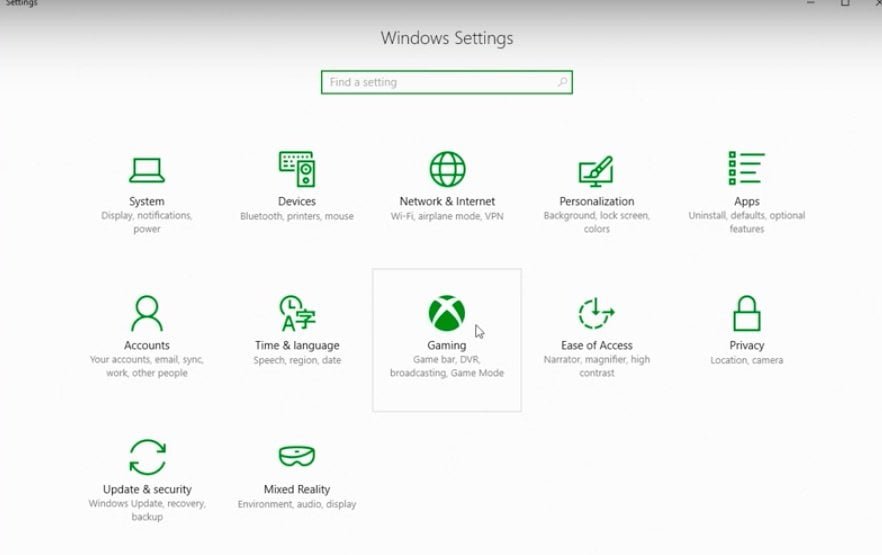Click 'Environment, audio, display' description
Image resolution: width=882 pixels, height=555 pixels.
click(297, 504)
